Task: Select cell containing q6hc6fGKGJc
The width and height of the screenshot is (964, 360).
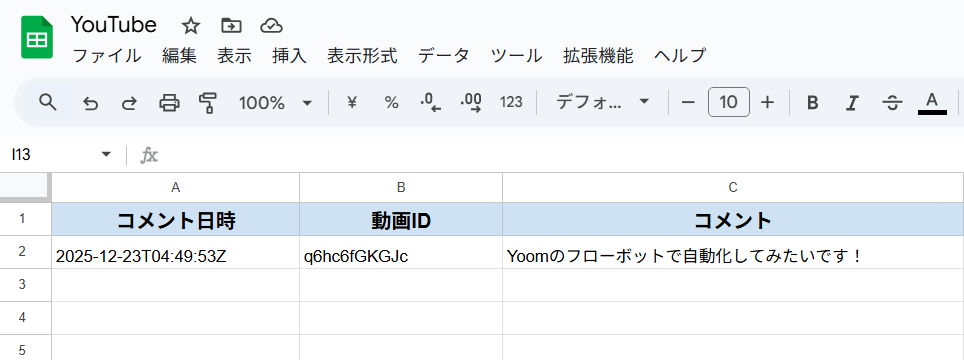Action: point(401,256)
